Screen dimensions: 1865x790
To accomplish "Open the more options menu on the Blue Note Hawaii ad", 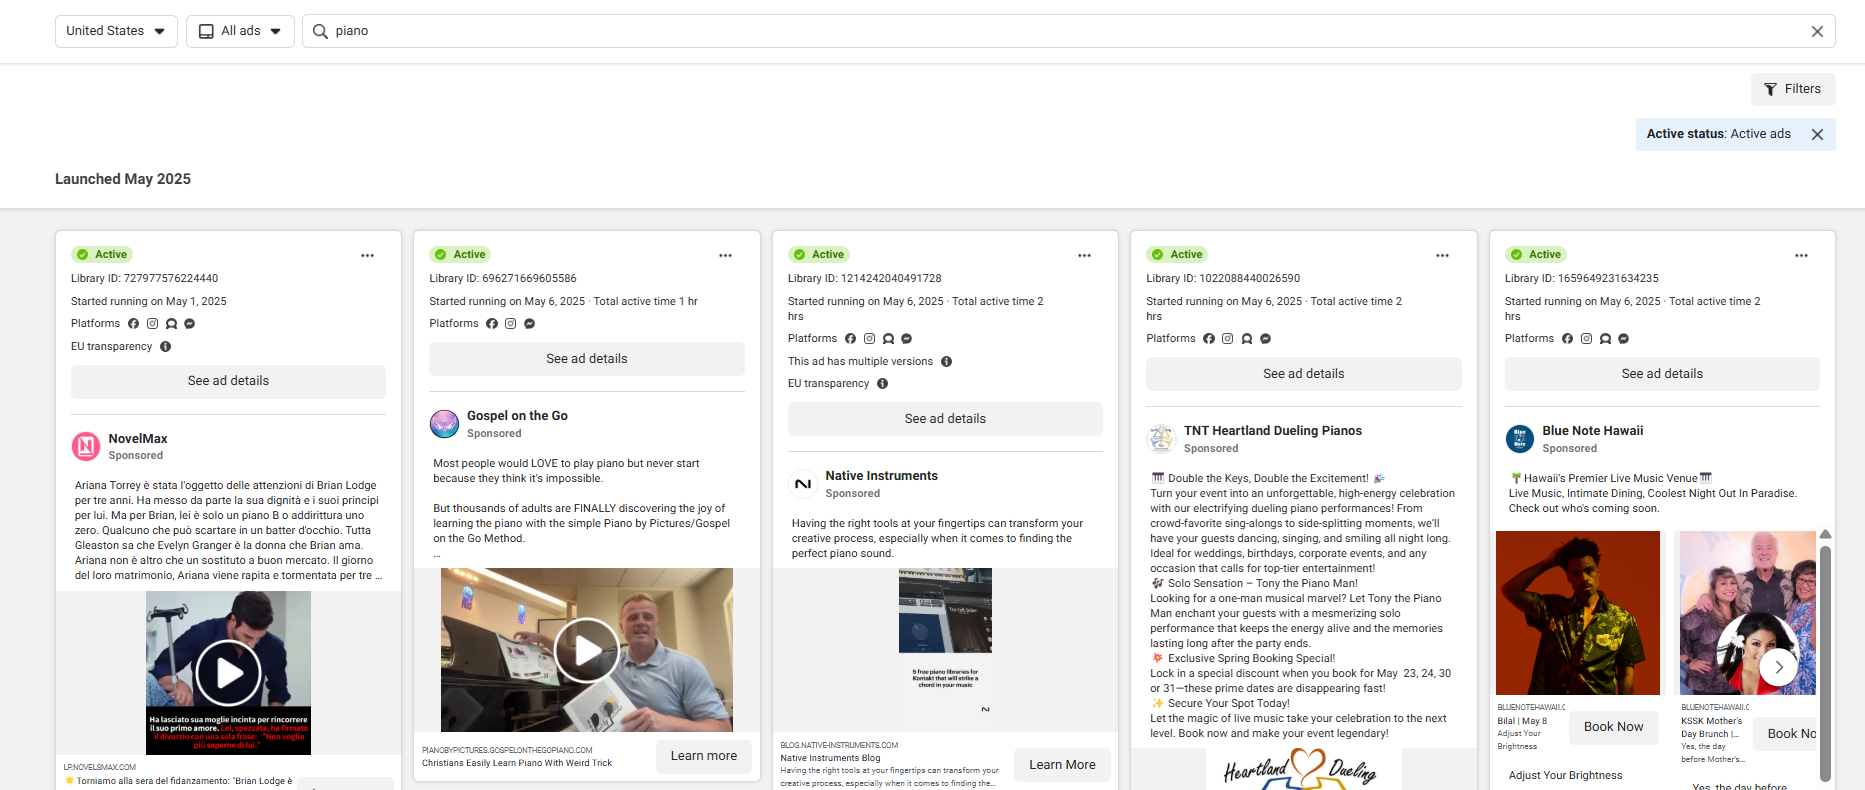I will 1801,256.
